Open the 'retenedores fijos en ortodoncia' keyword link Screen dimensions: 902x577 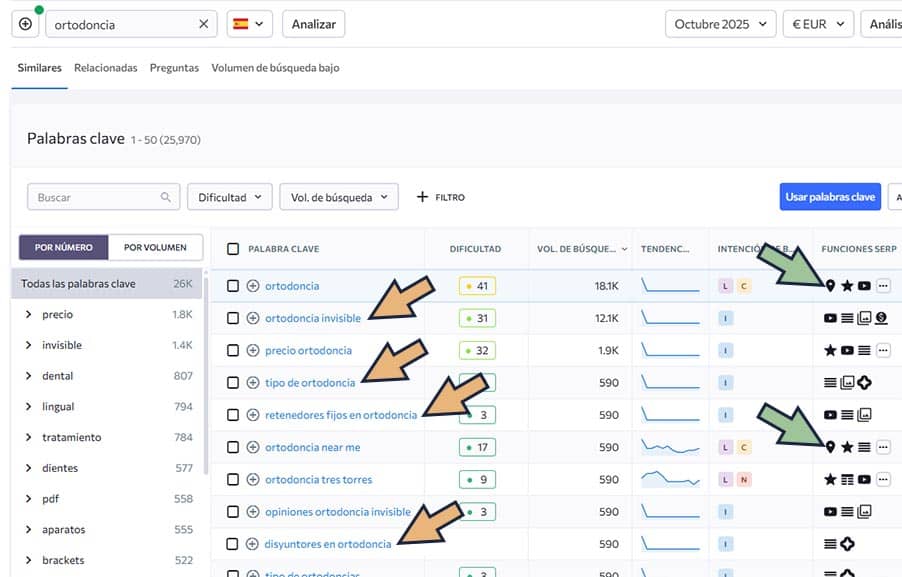tap(340, 415)
